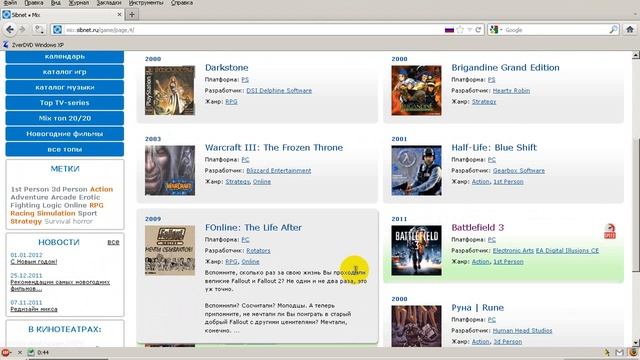
Task: Click the page vertical scrollbar thumb
Action: [x=636, y=204]
